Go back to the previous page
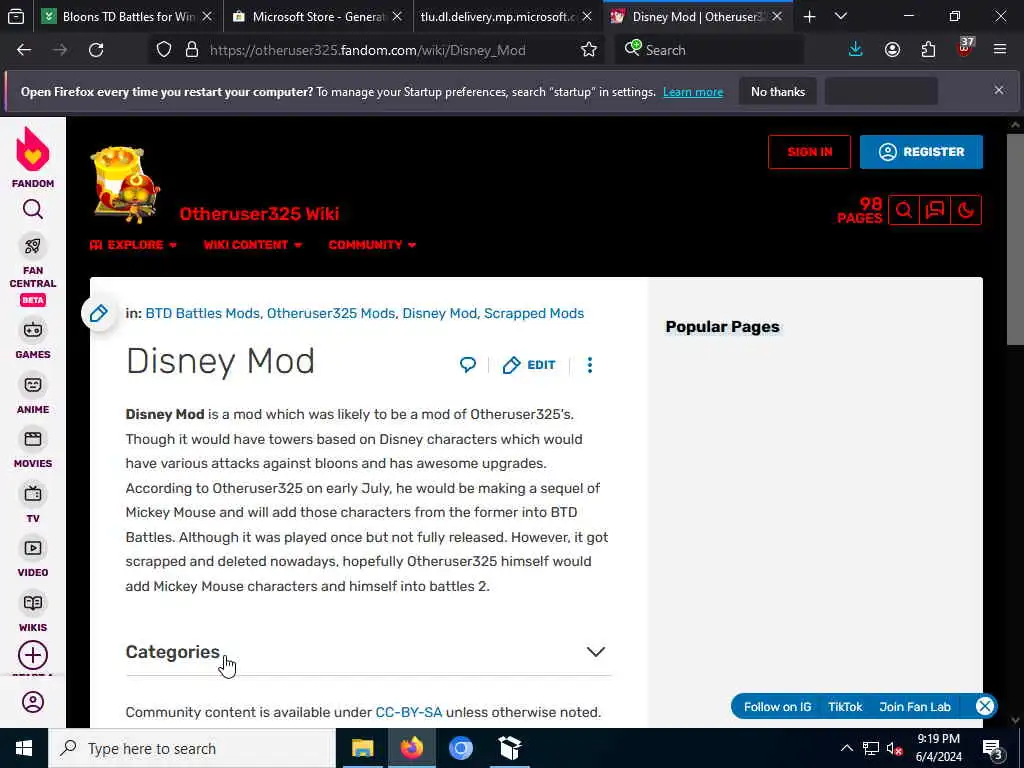 (24, 50)
